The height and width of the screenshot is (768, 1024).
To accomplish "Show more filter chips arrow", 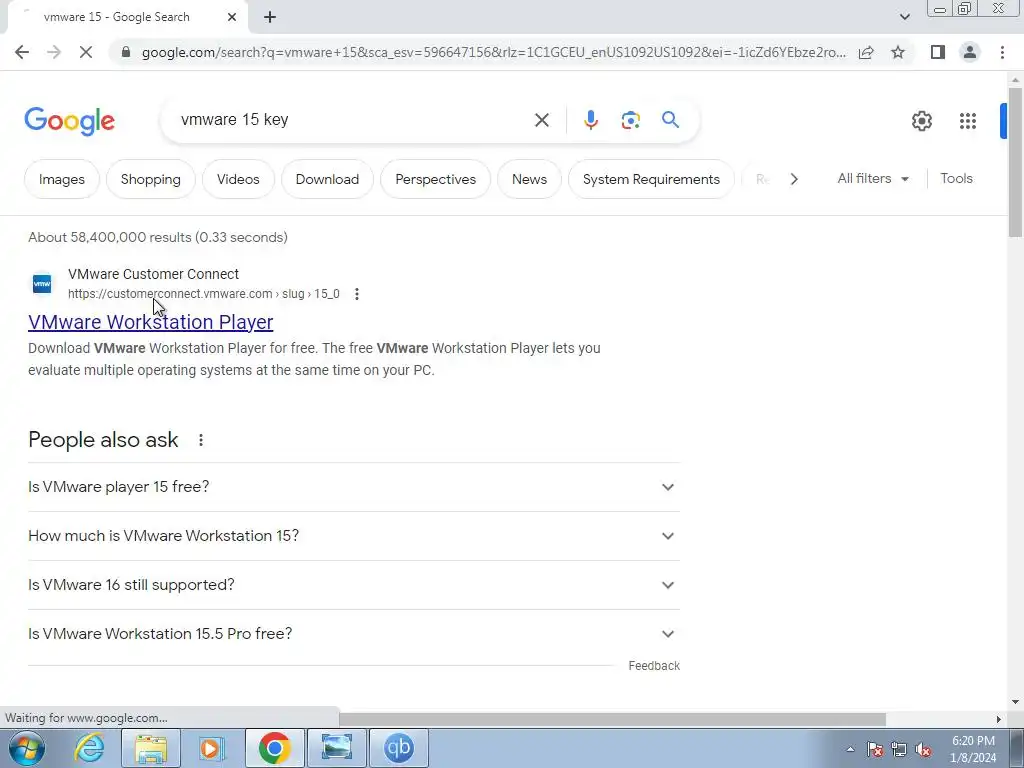I will click(x=793, y=179).
